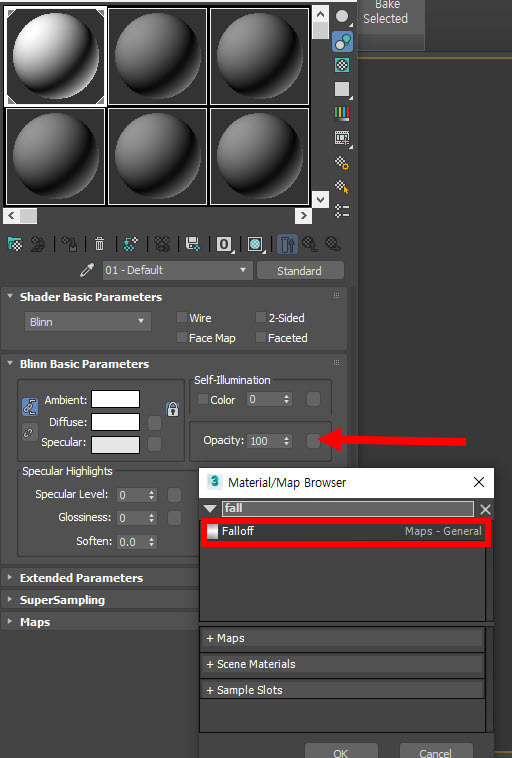Toggle the Show End Result icon
The width and height of the screenshot is (512, 758).
tap(287, 244)
